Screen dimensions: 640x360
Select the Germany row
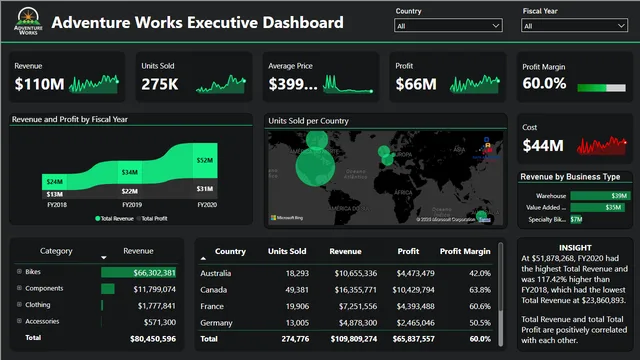(x=345, y=322)
